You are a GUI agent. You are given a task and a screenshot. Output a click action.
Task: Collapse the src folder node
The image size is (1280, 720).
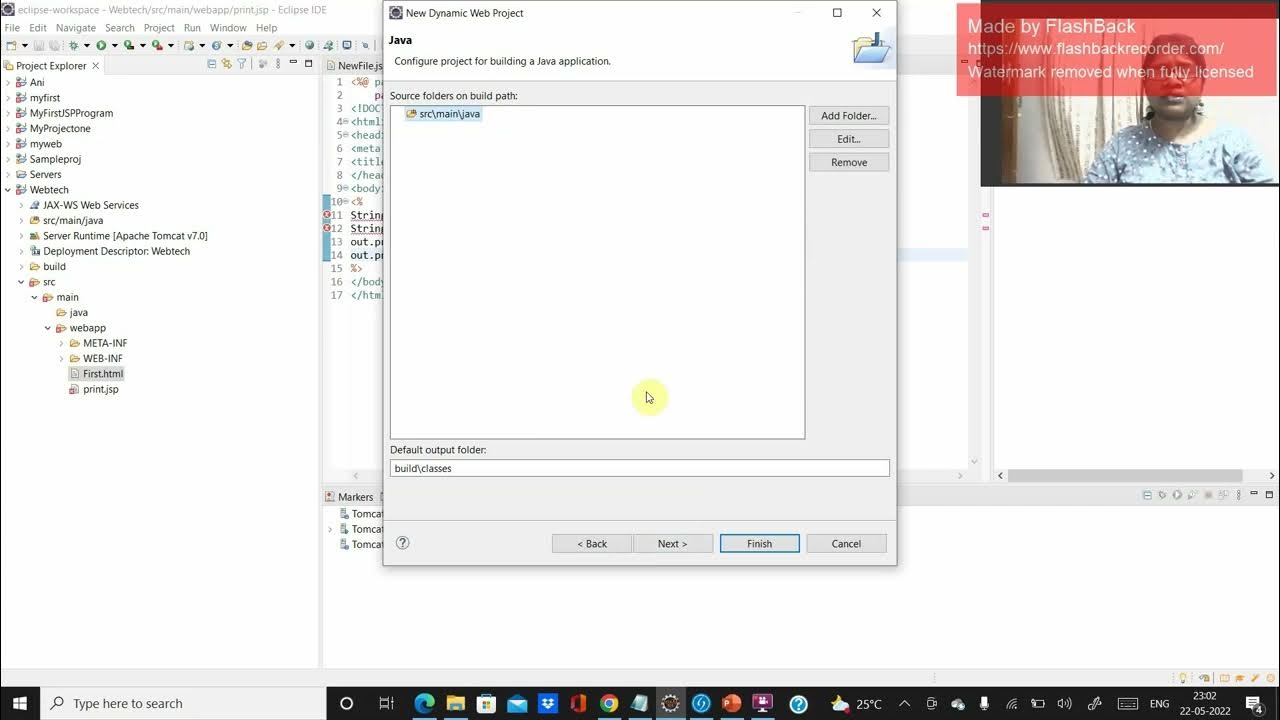coord(21,282)
